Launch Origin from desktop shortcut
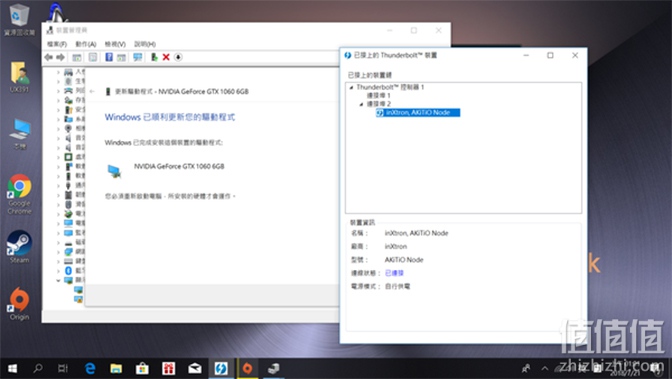The image size is (672, 379). pyautogui.click(x=19, y=304)
